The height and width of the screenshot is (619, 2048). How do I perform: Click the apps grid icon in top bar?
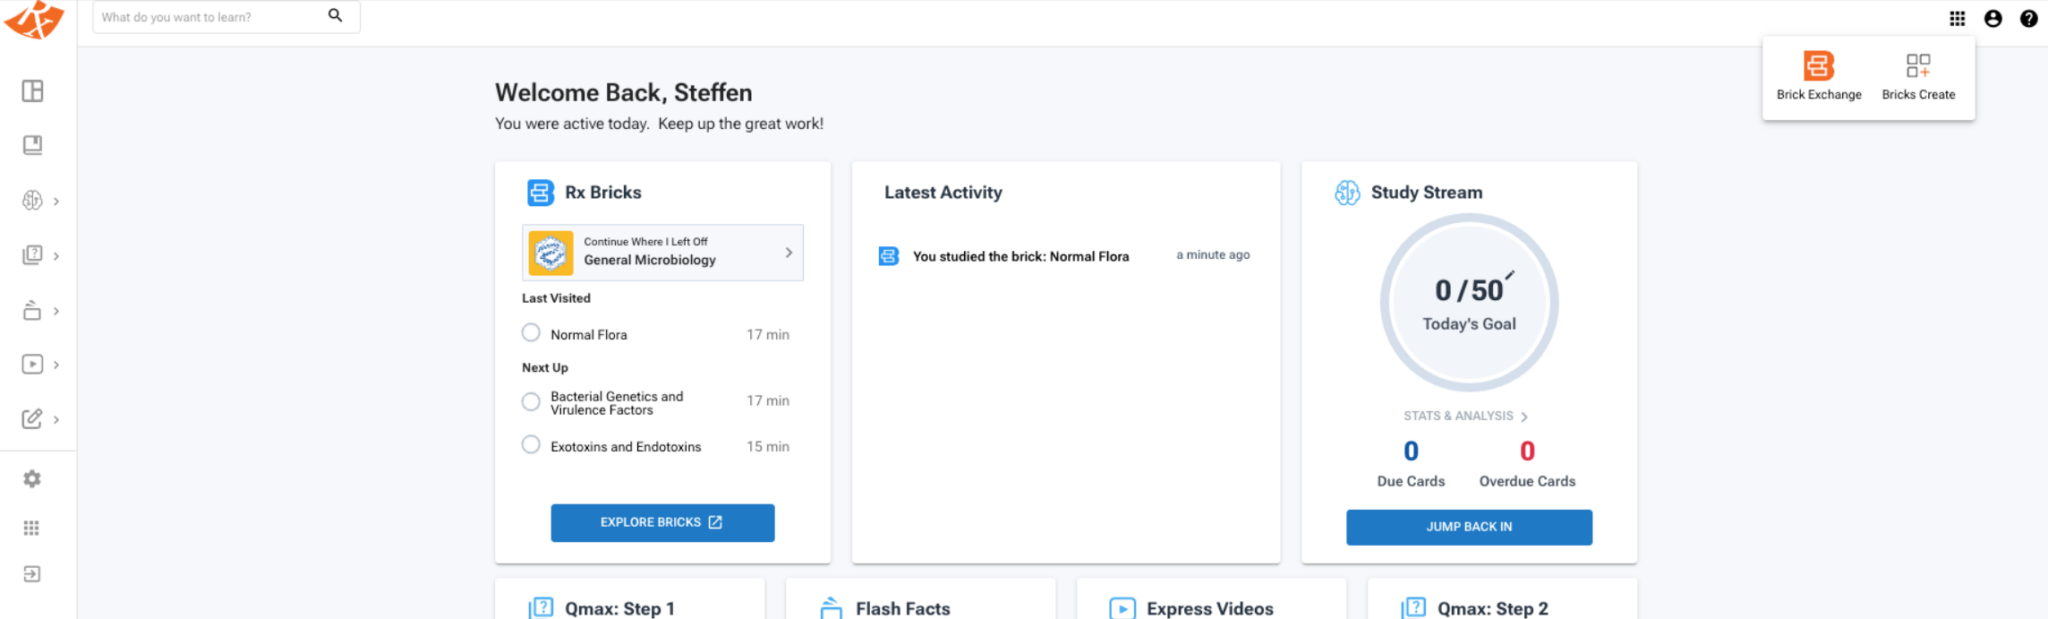point(1957,18)
